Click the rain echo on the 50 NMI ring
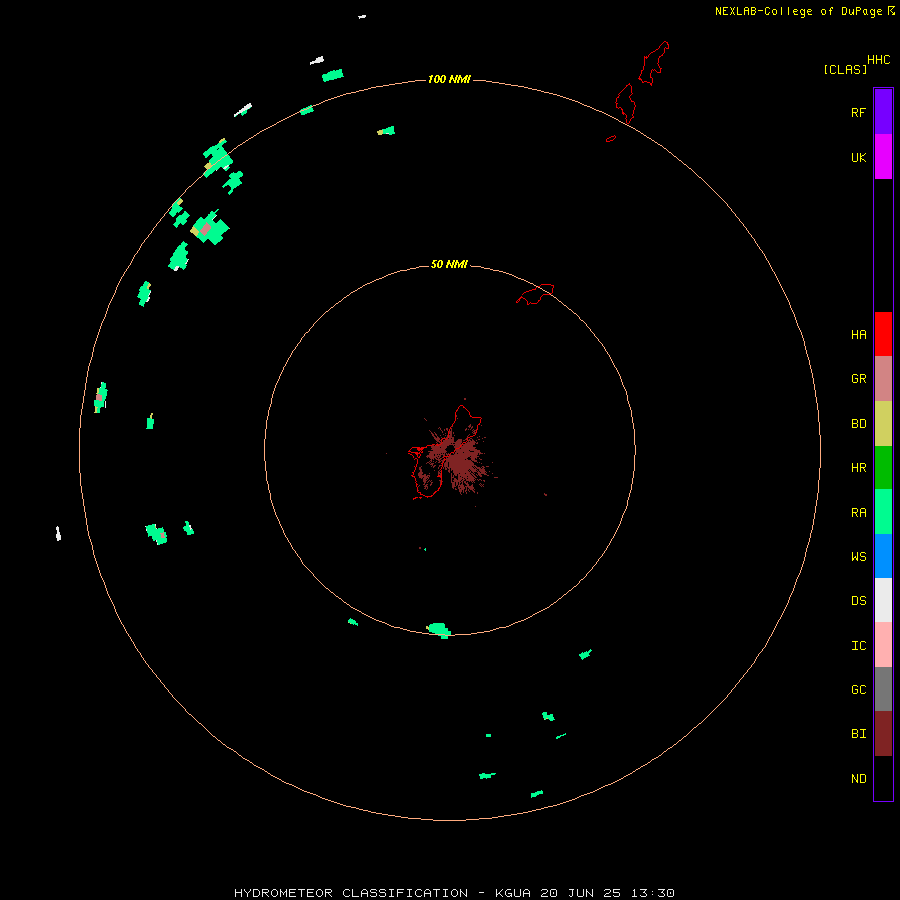Image resolution: width=900 pixels, height=900 pixels. pyautogui.click(x=440, y=630)
